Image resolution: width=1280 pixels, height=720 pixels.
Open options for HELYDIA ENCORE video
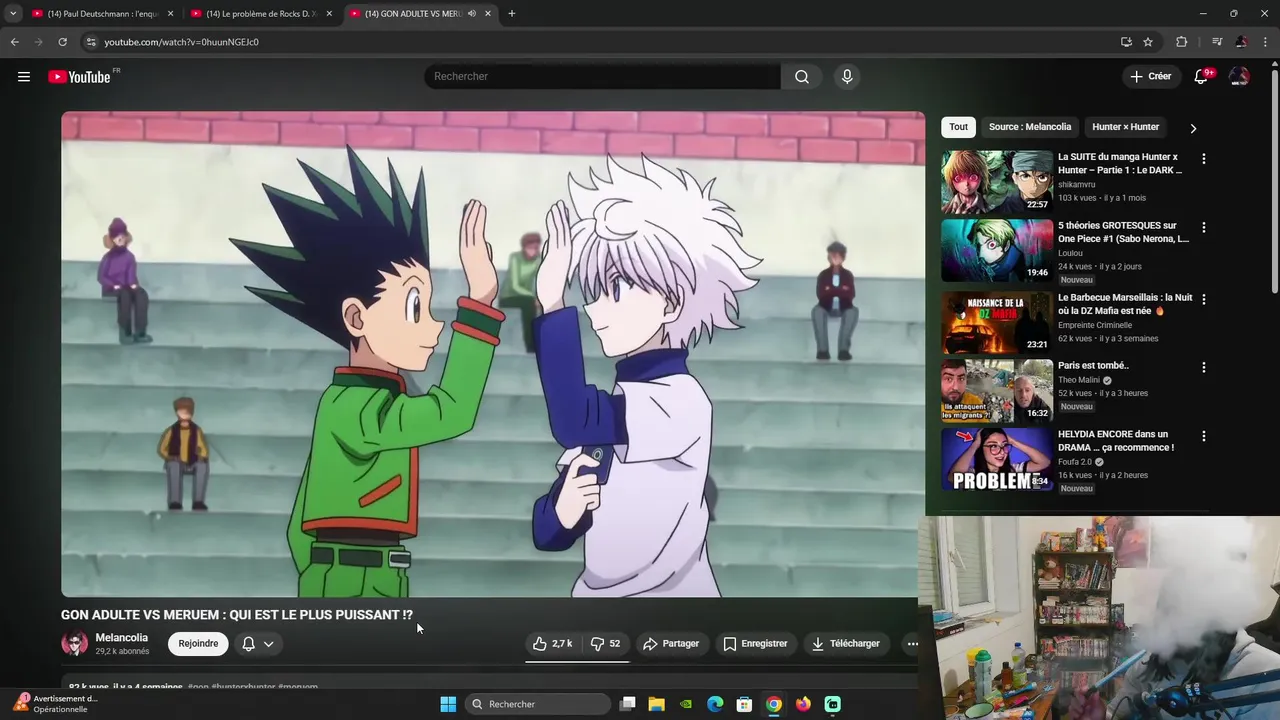coord(1203,436)
